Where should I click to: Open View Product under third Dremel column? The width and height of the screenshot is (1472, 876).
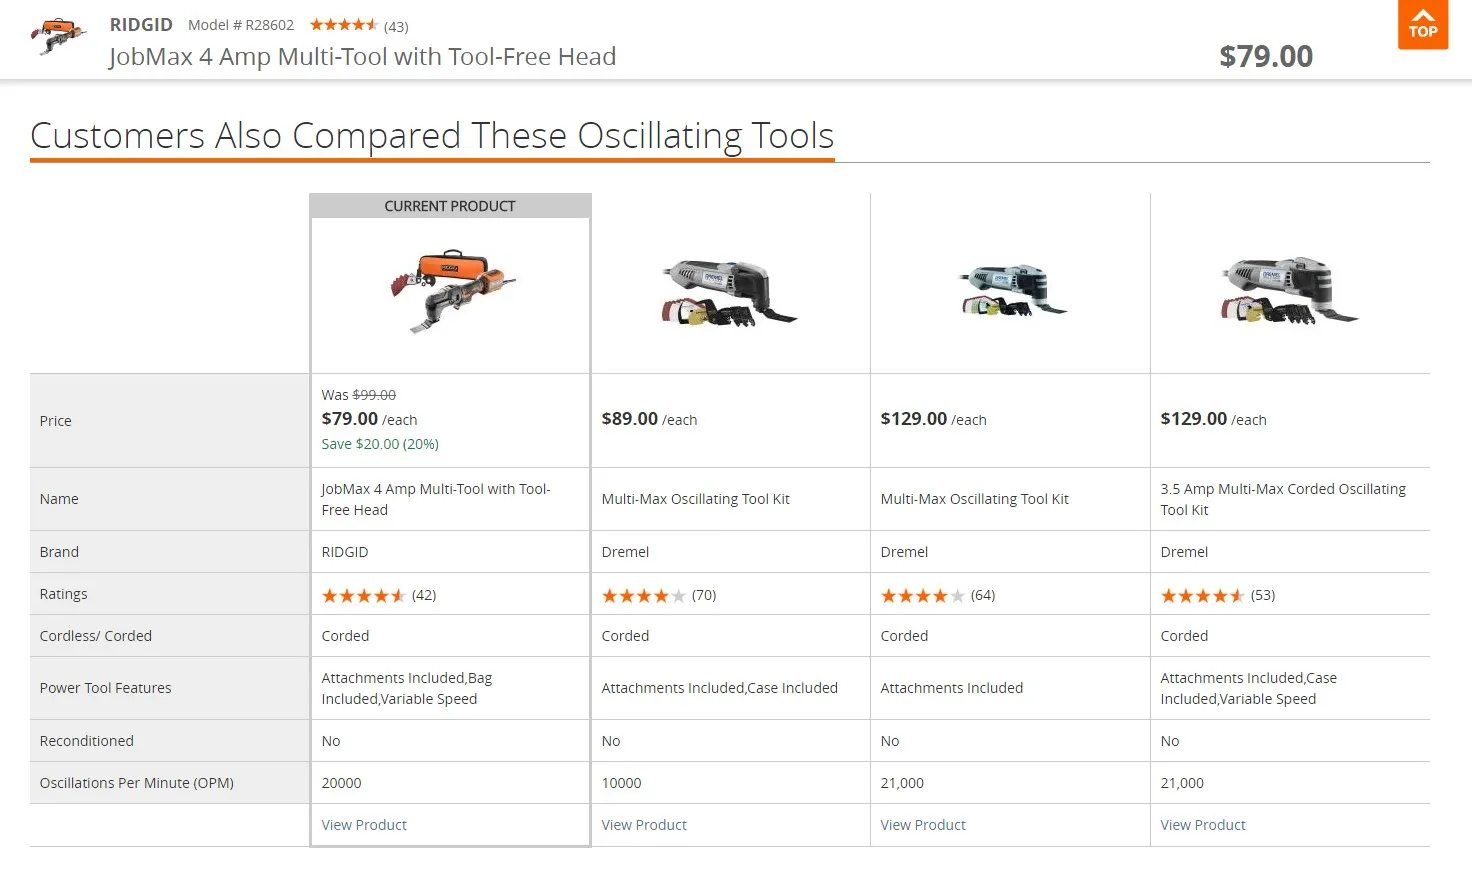[x=923, y=825]
